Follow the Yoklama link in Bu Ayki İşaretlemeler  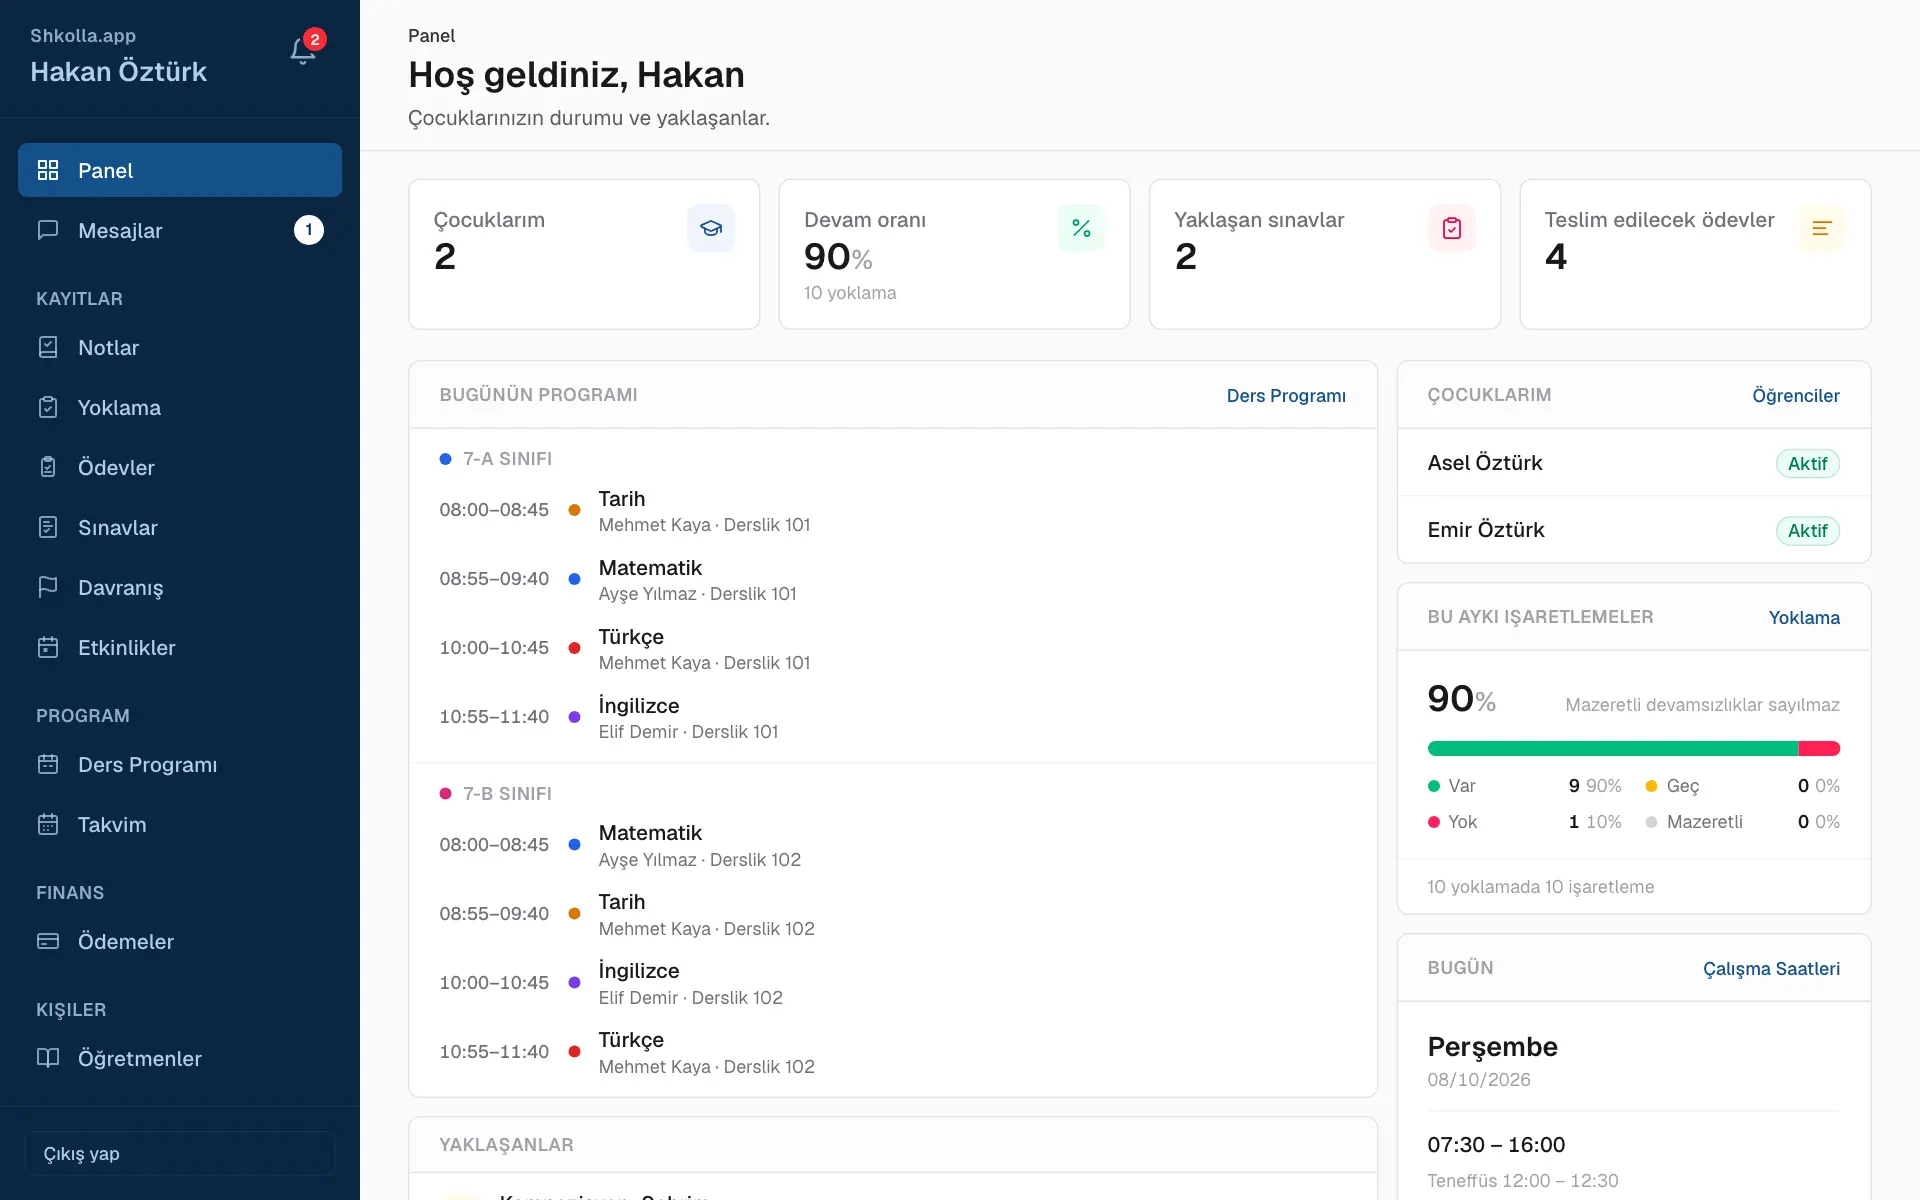[x=1804, y=617]
